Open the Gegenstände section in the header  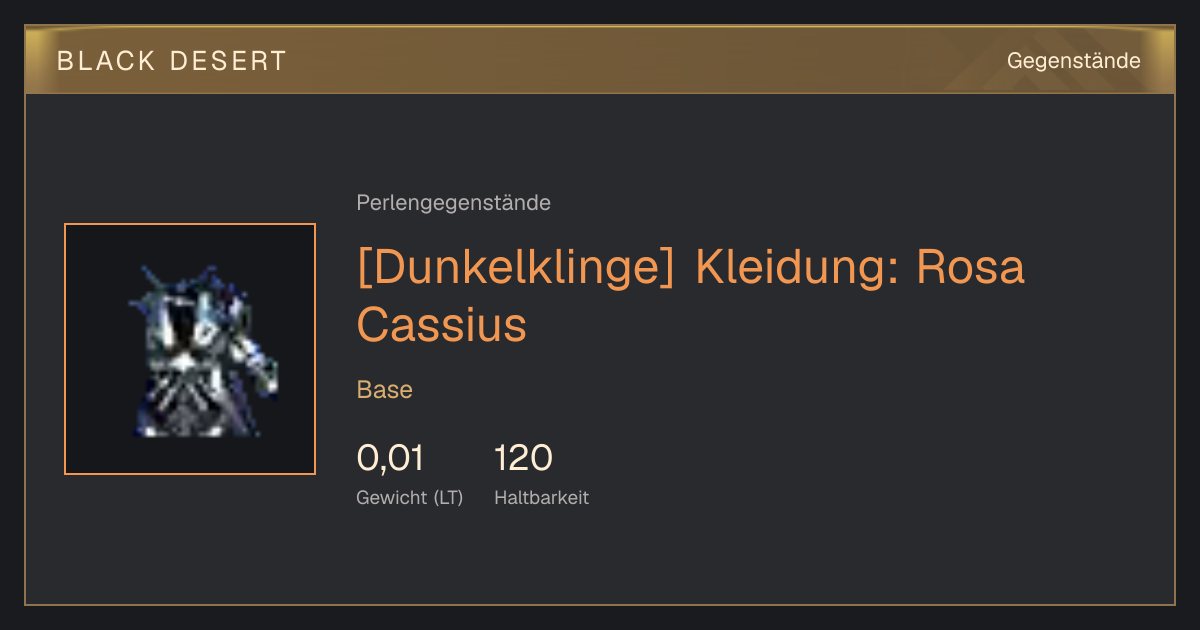coord(1073,61)
